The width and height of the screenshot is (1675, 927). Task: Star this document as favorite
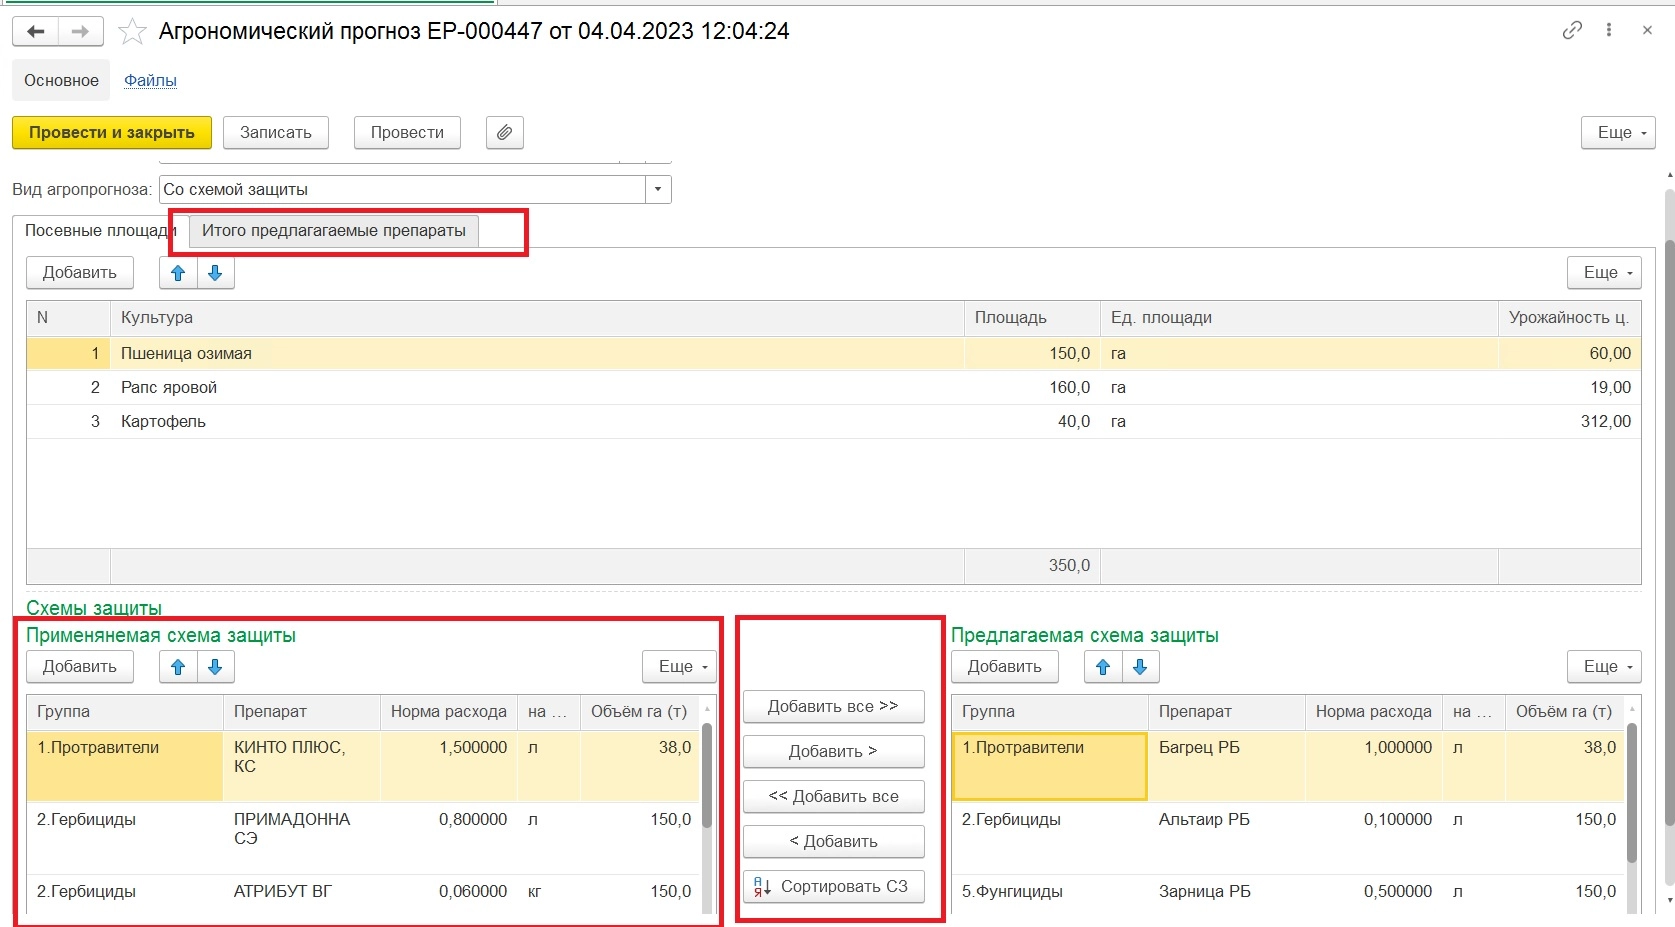click(132, 32)
